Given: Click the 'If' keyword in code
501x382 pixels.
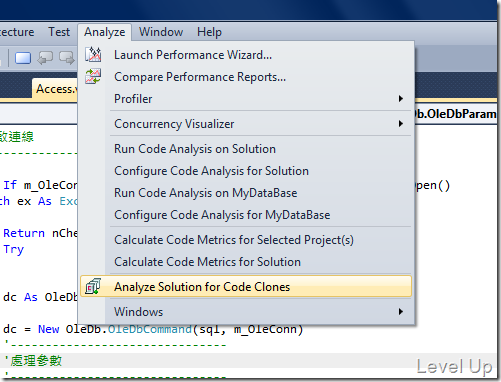Looking at the screenshot, I should coord(10,185).
